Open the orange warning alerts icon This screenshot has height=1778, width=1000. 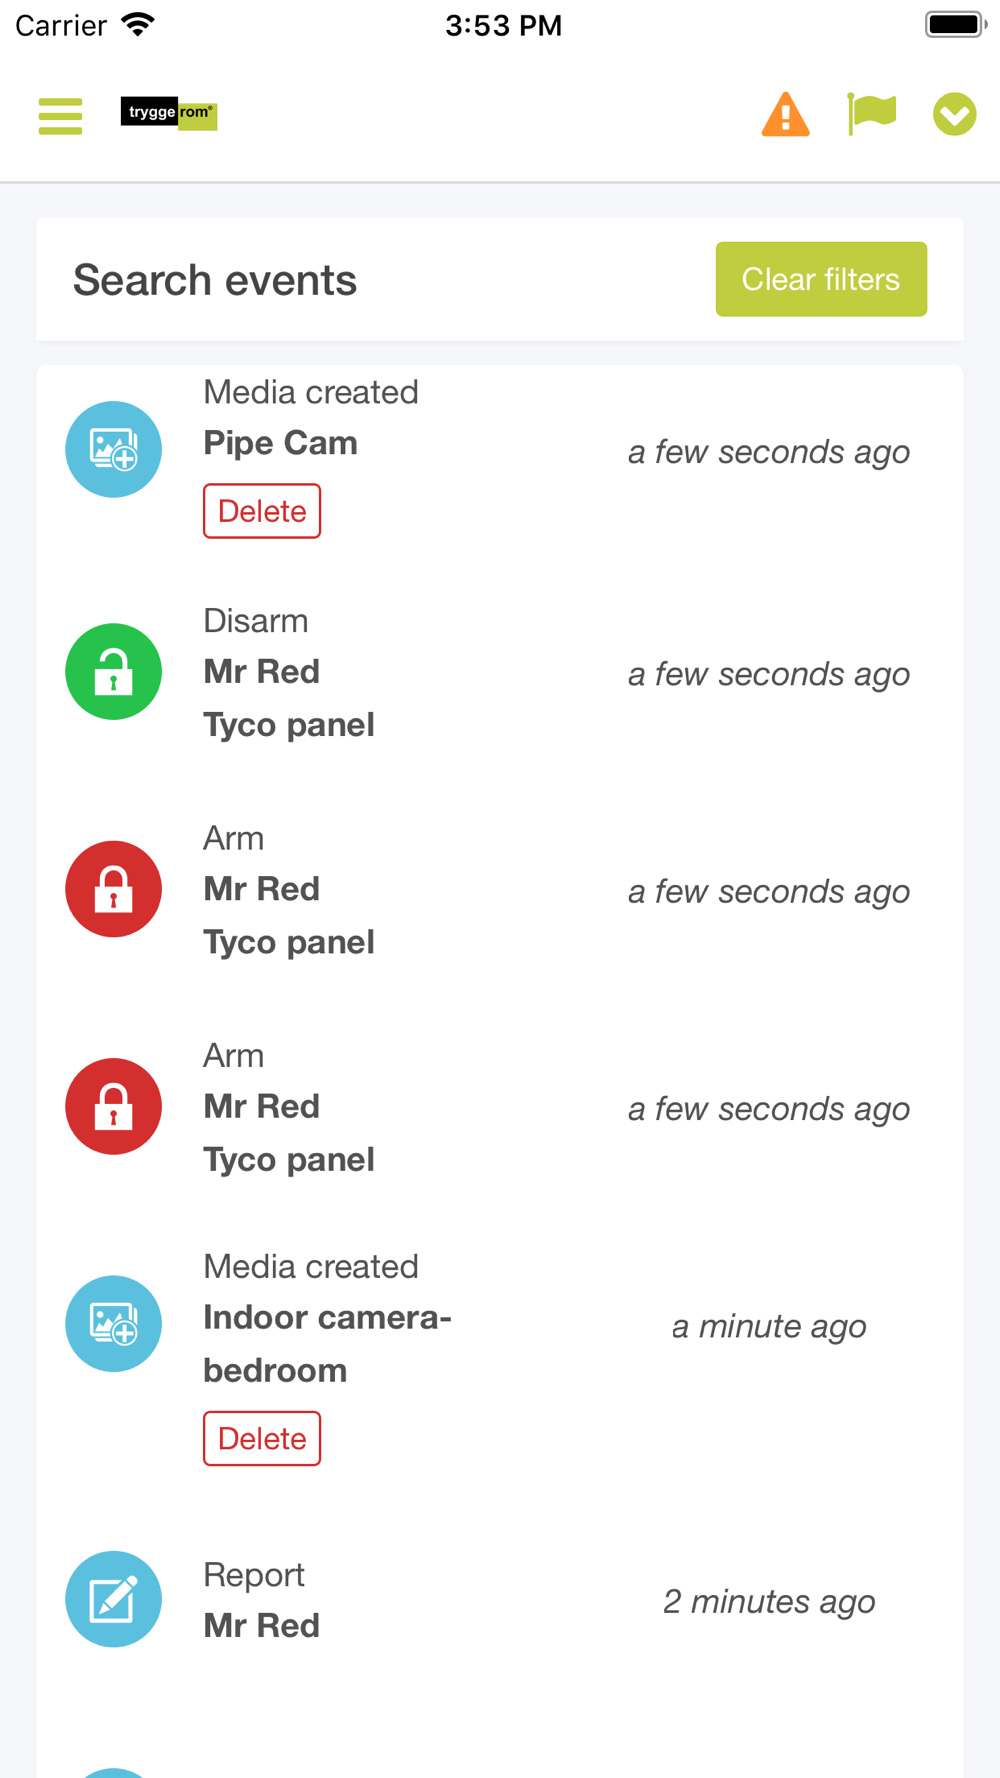pyautogui.click(x=785, y=114)
